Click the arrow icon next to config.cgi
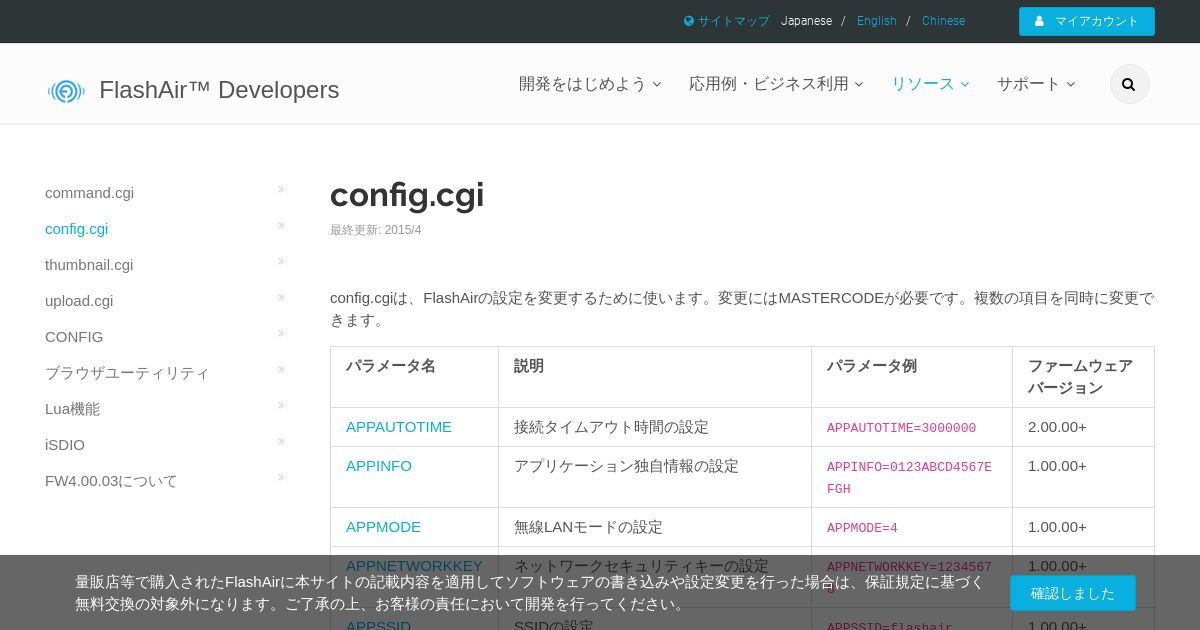Viewport: 1200px width, 630px height. point(281,225)
